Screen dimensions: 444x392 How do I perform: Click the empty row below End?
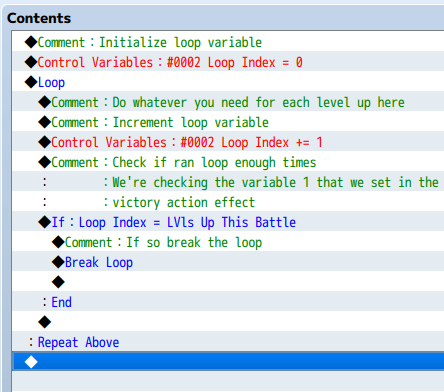(x=228, y=321)
